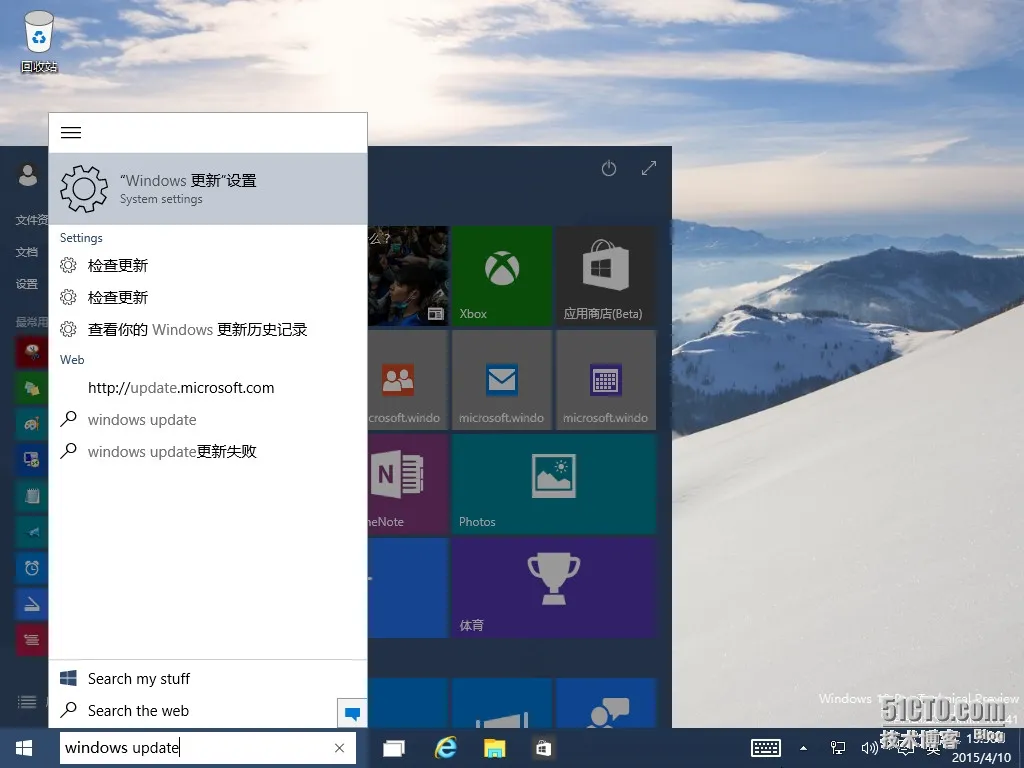Image resolution: width=1024 pixels, height=768 pixels.
Task: Open 设置 in Start menu sidebar
Action: (x=27, y=284)
